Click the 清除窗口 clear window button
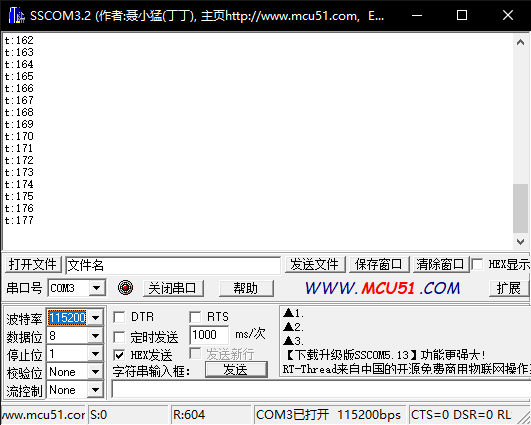This screenshot has width=531, height=425. click(441, 264)
